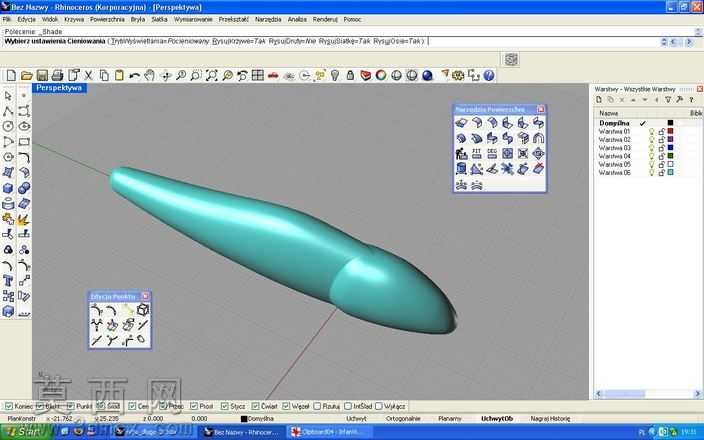Click the DEG icon in Narzędzia Powierzchni palette
Screen dimensions: 704x440
[x=492, y=154]
